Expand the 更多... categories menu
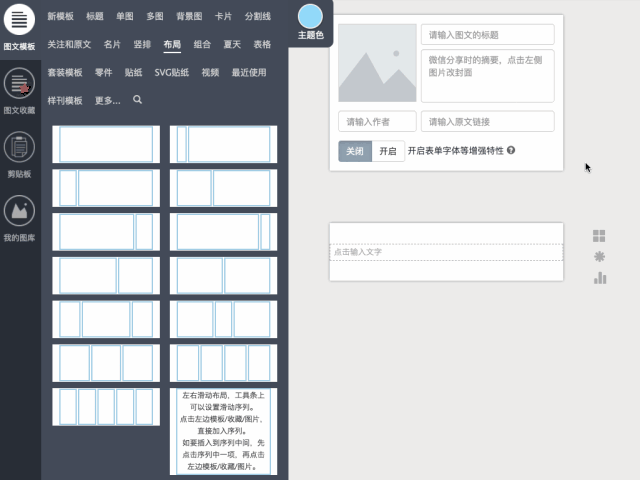The height and width of the screenshot is (480, 640). [x=107, y=101]
